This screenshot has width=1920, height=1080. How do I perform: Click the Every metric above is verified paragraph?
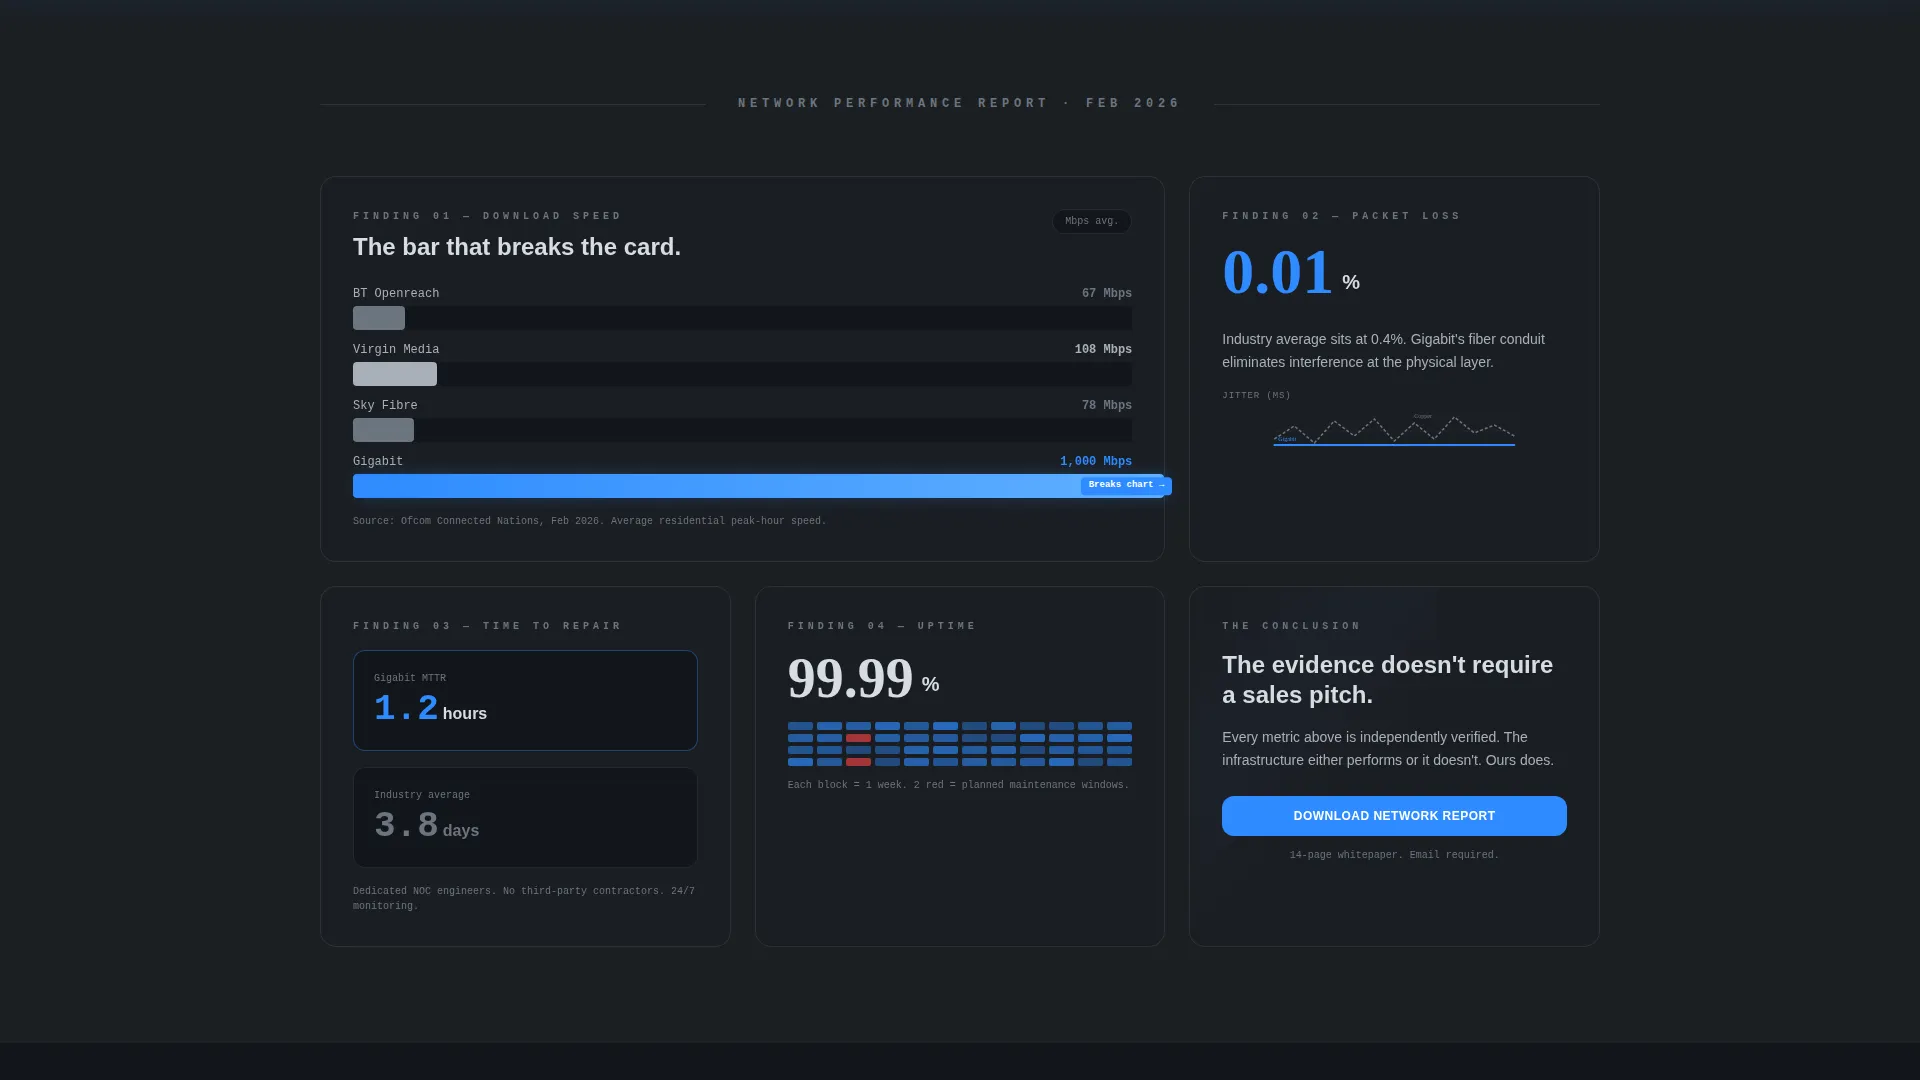tap(1388, 749)
